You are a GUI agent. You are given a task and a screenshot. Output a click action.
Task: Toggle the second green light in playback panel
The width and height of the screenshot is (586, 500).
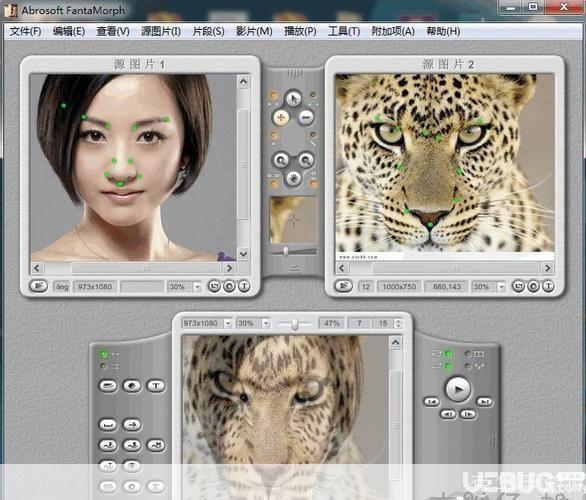(x=447, y=366)
